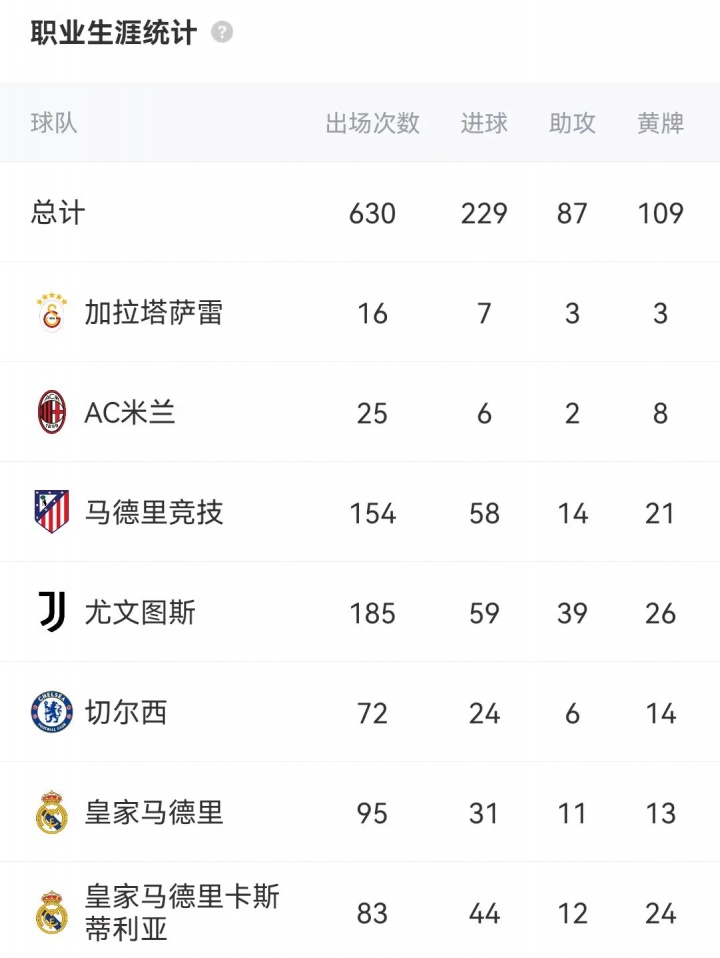Image resolution: width=720 pixels, height=958 pixels.
Task: Click the 进球 column header
Action: pyautogui.click(x=484, y=123)
